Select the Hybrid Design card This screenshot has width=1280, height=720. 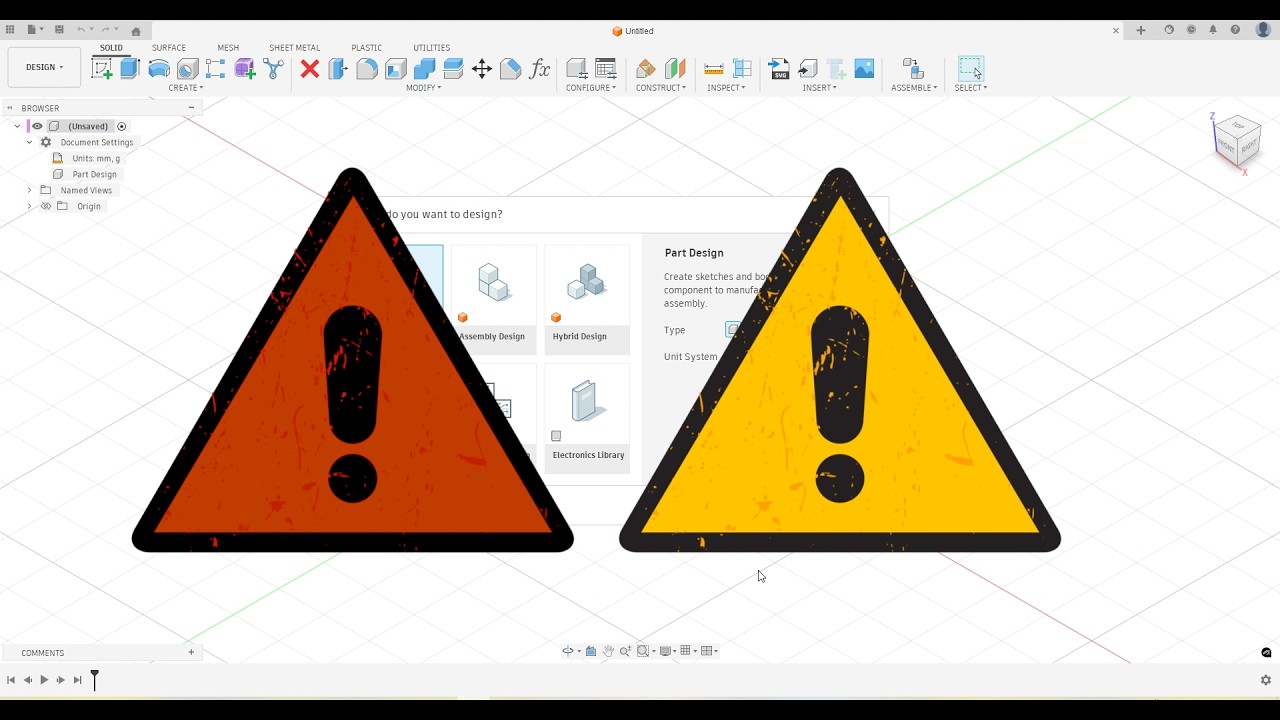click(587, 300)
